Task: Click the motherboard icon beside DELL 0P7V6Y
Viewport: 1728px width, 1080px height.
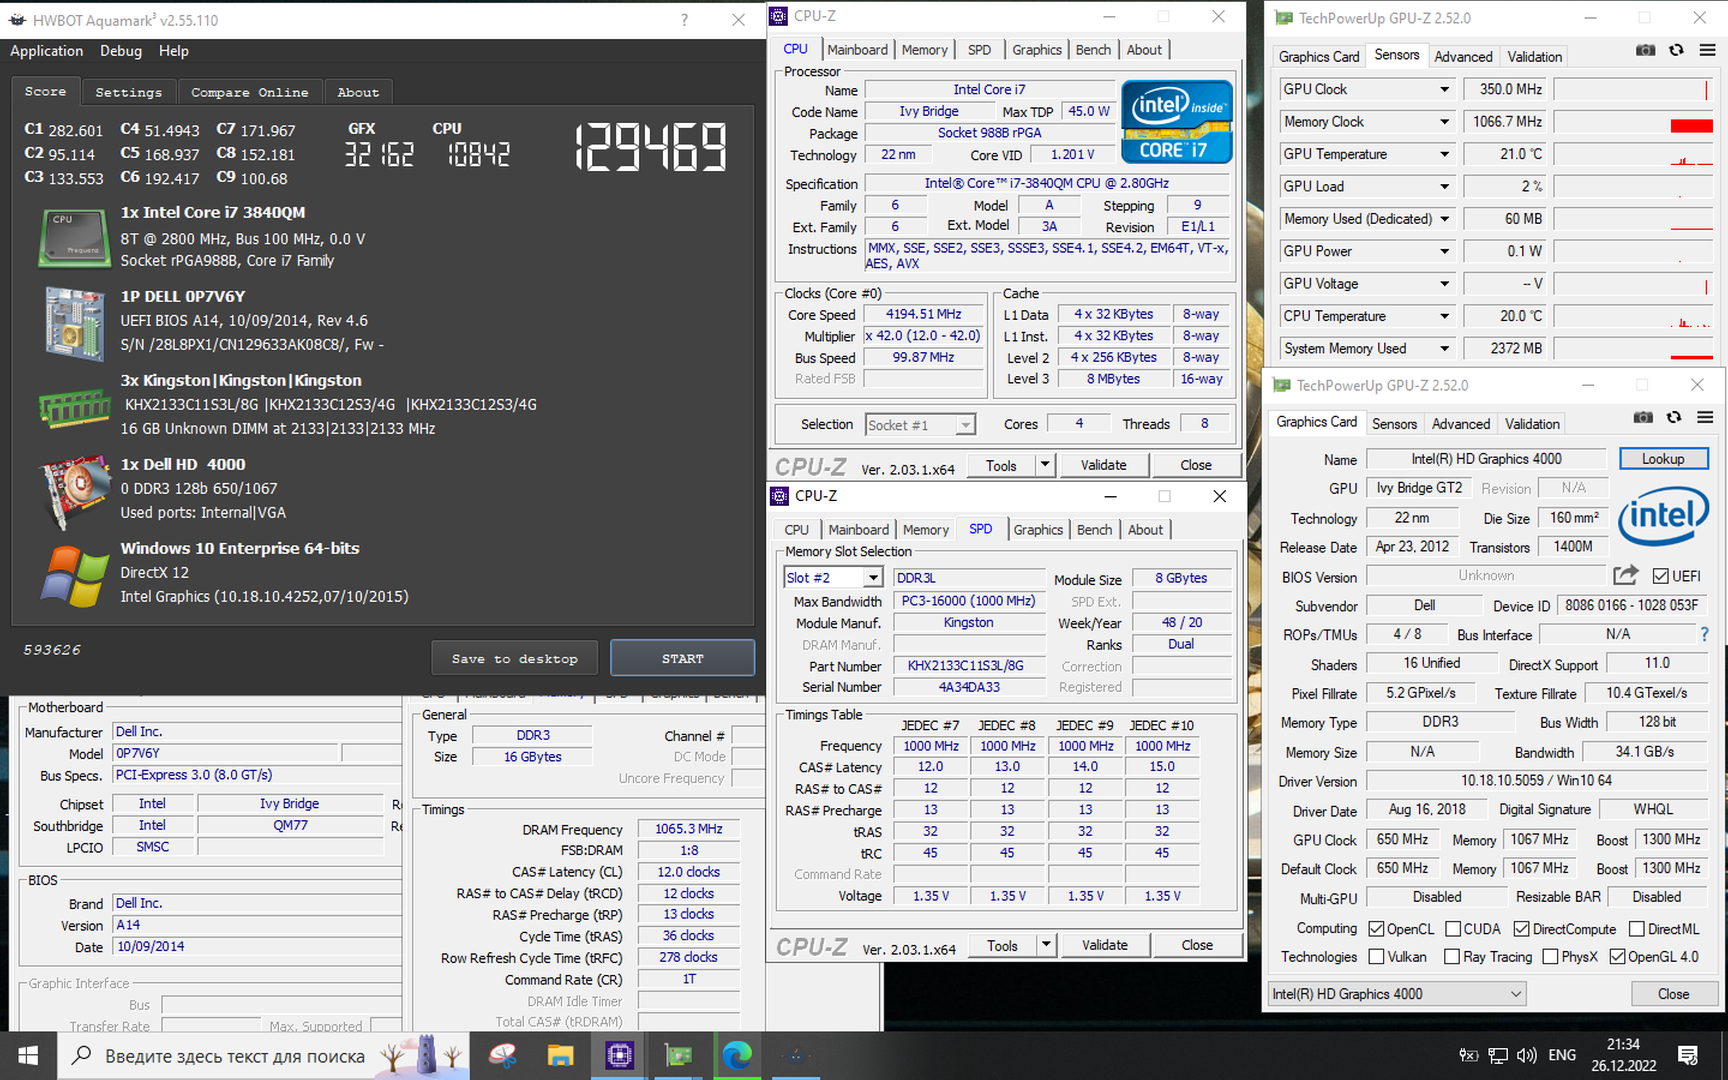Action: tap(74, 323)
